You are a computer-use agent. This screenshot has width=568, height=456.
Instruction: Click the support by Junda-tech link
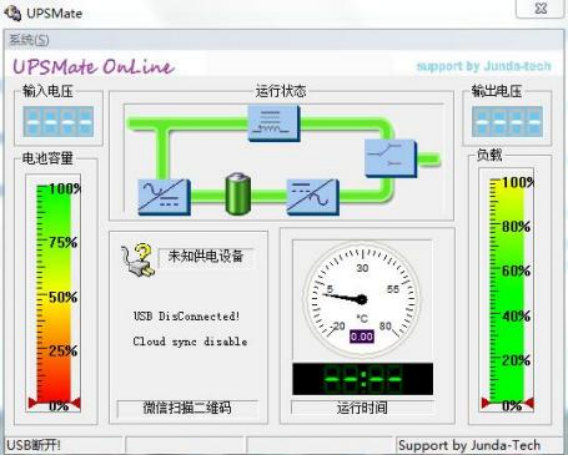click(484, 66)
